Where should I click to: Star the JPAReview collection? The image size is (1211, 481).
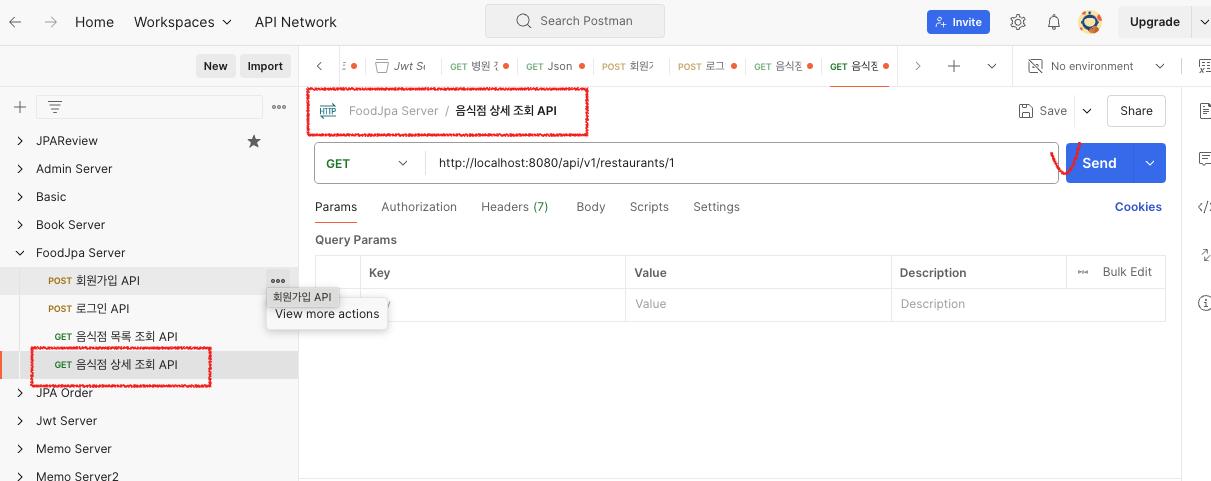254,141
